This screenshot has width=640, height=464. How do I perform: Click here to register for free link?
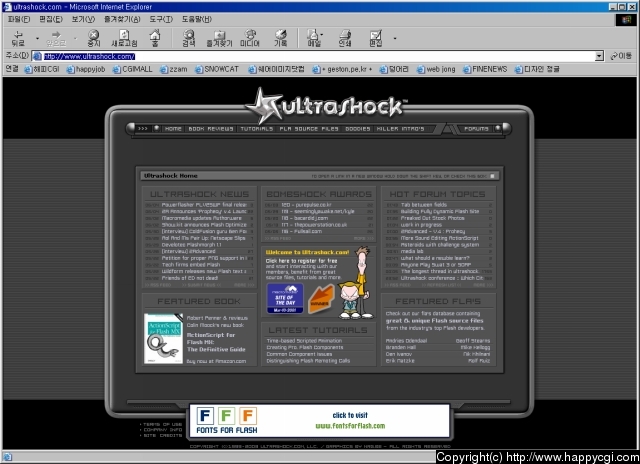[301, 261]
